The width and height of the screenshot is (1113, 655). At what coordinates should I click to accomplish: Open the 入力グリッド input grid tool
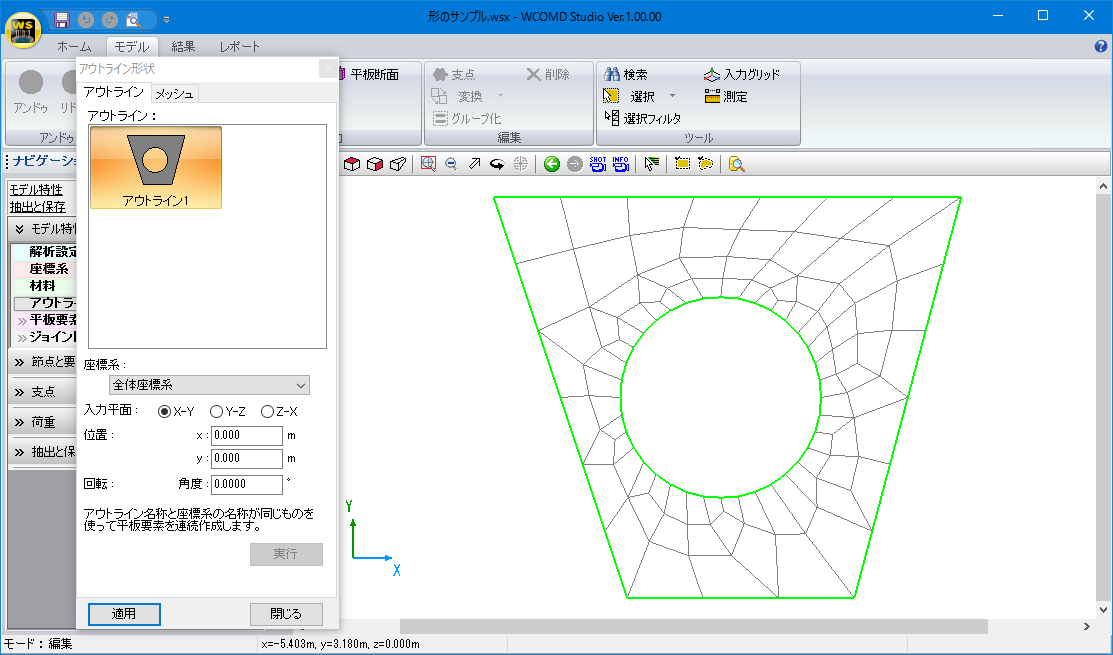(741, 75)
